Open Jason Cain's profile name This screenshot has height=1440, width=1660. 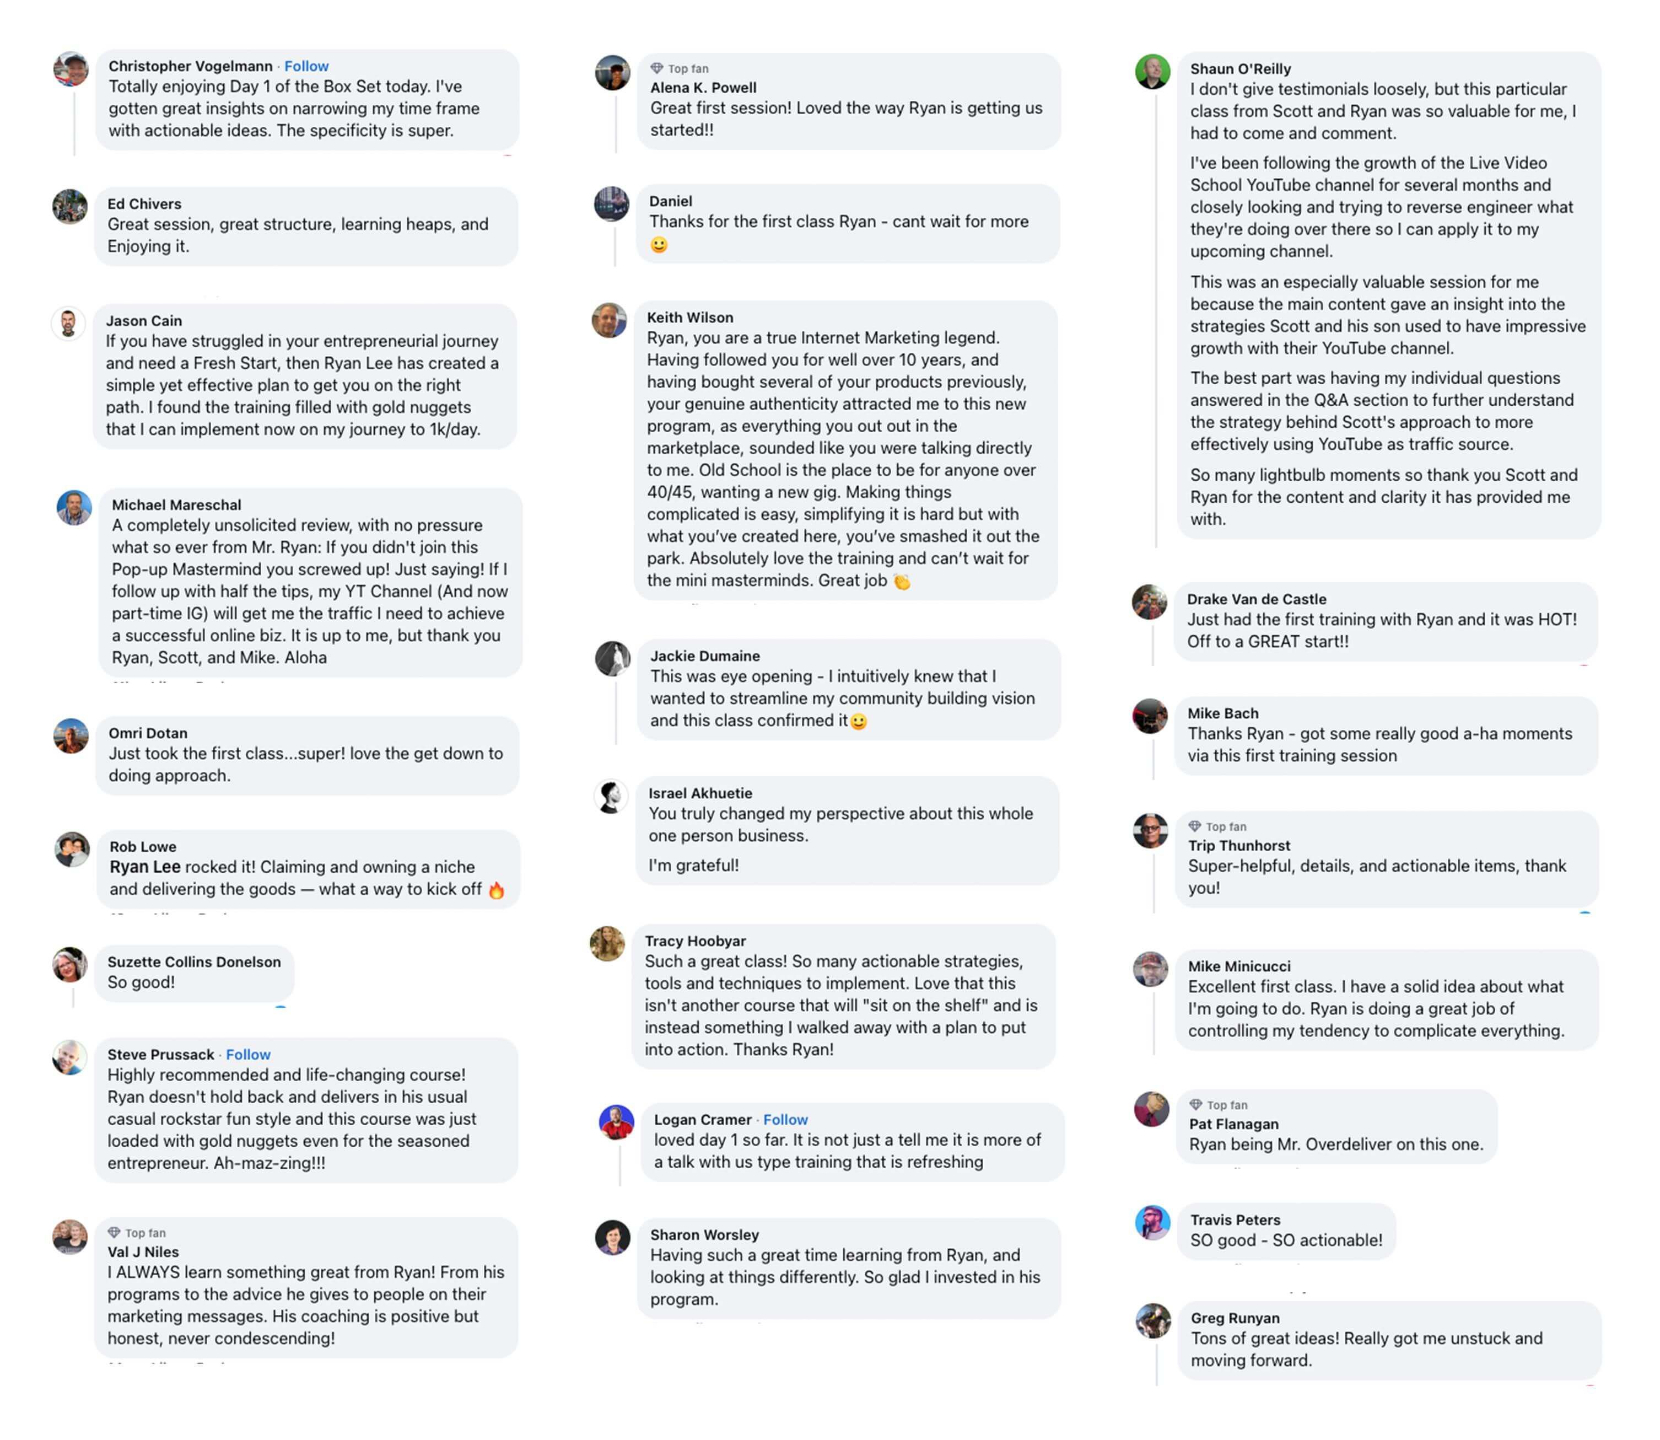(x=144, y=321)
